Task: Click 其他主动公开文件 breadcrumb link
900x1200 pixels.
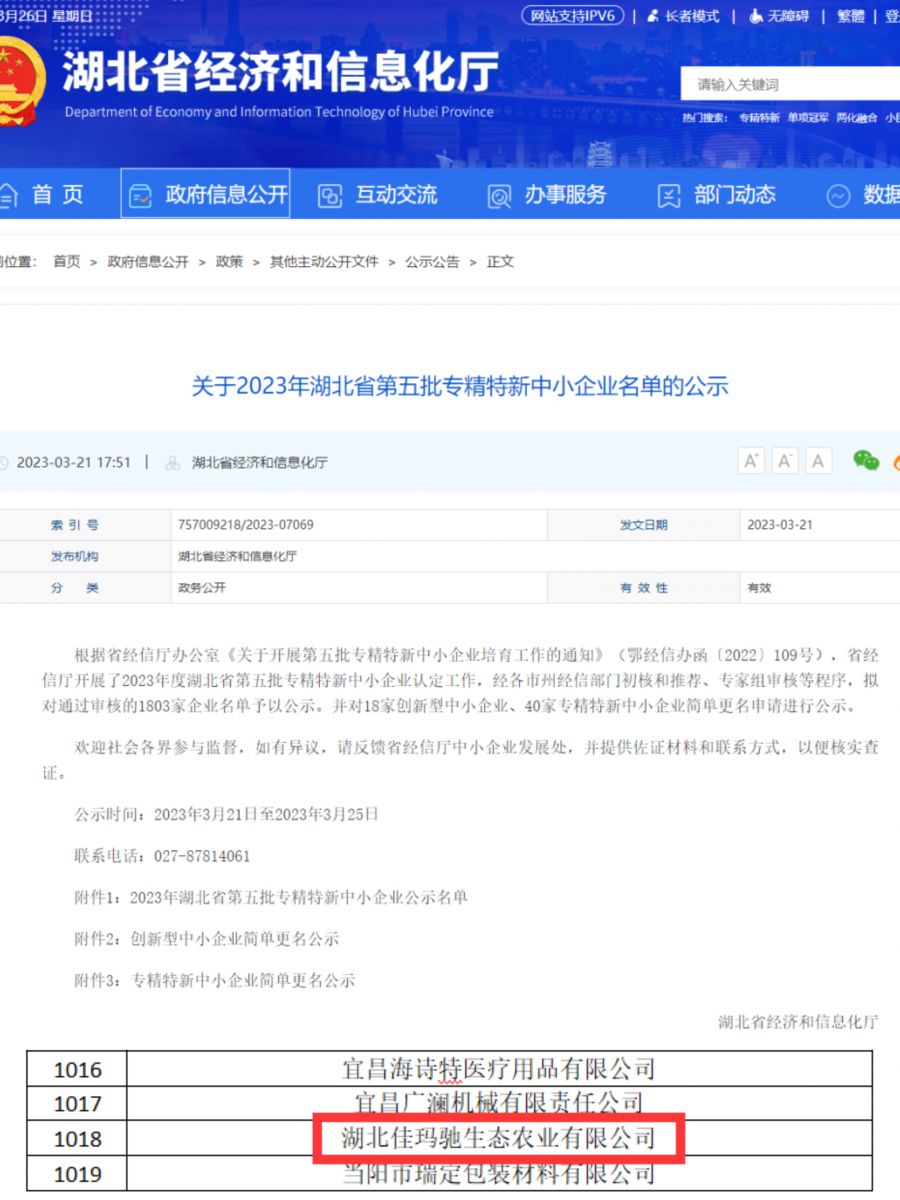Action: (324, 262)
